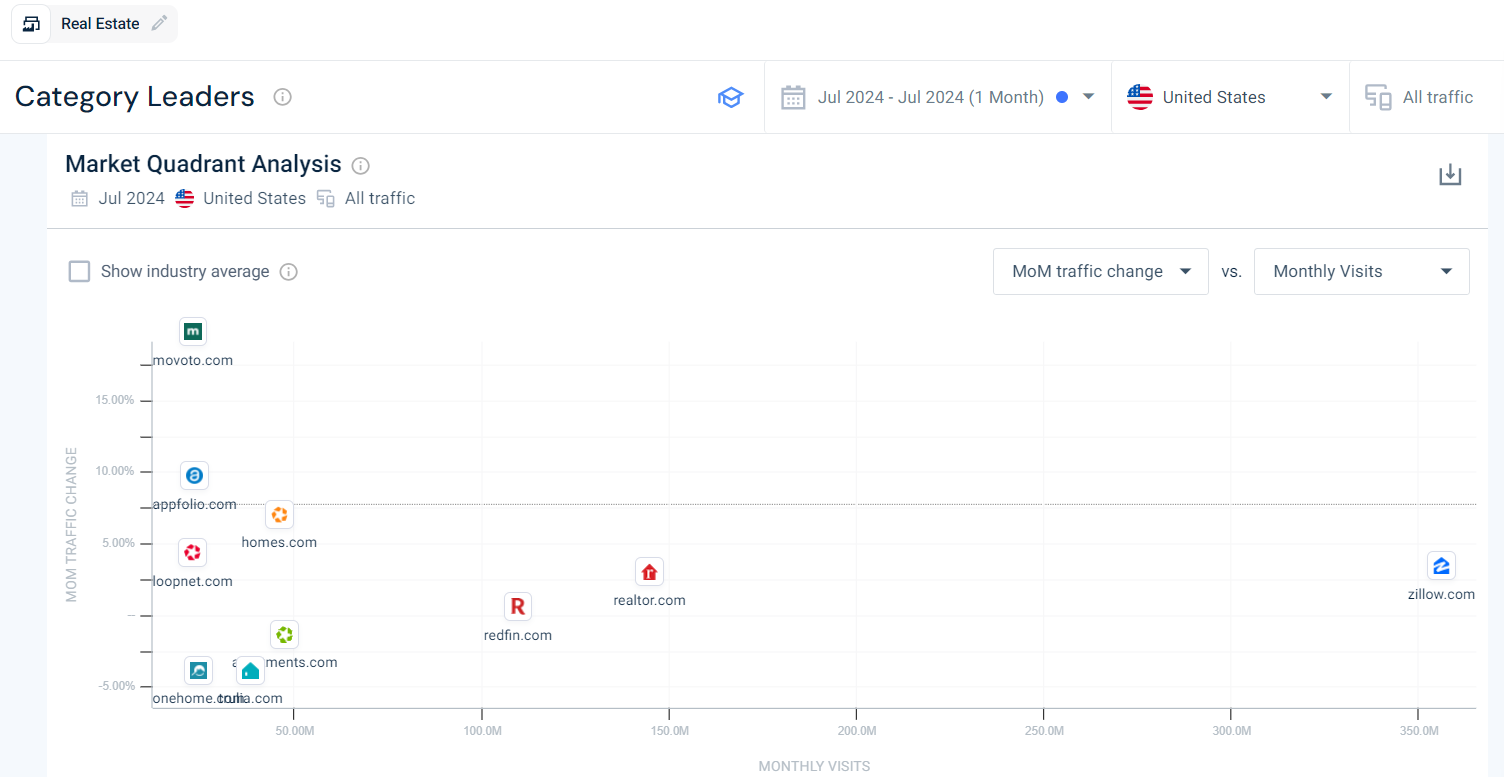Select the zillow.com logo on chart

pyautogui.click(x=1441, y=566)
